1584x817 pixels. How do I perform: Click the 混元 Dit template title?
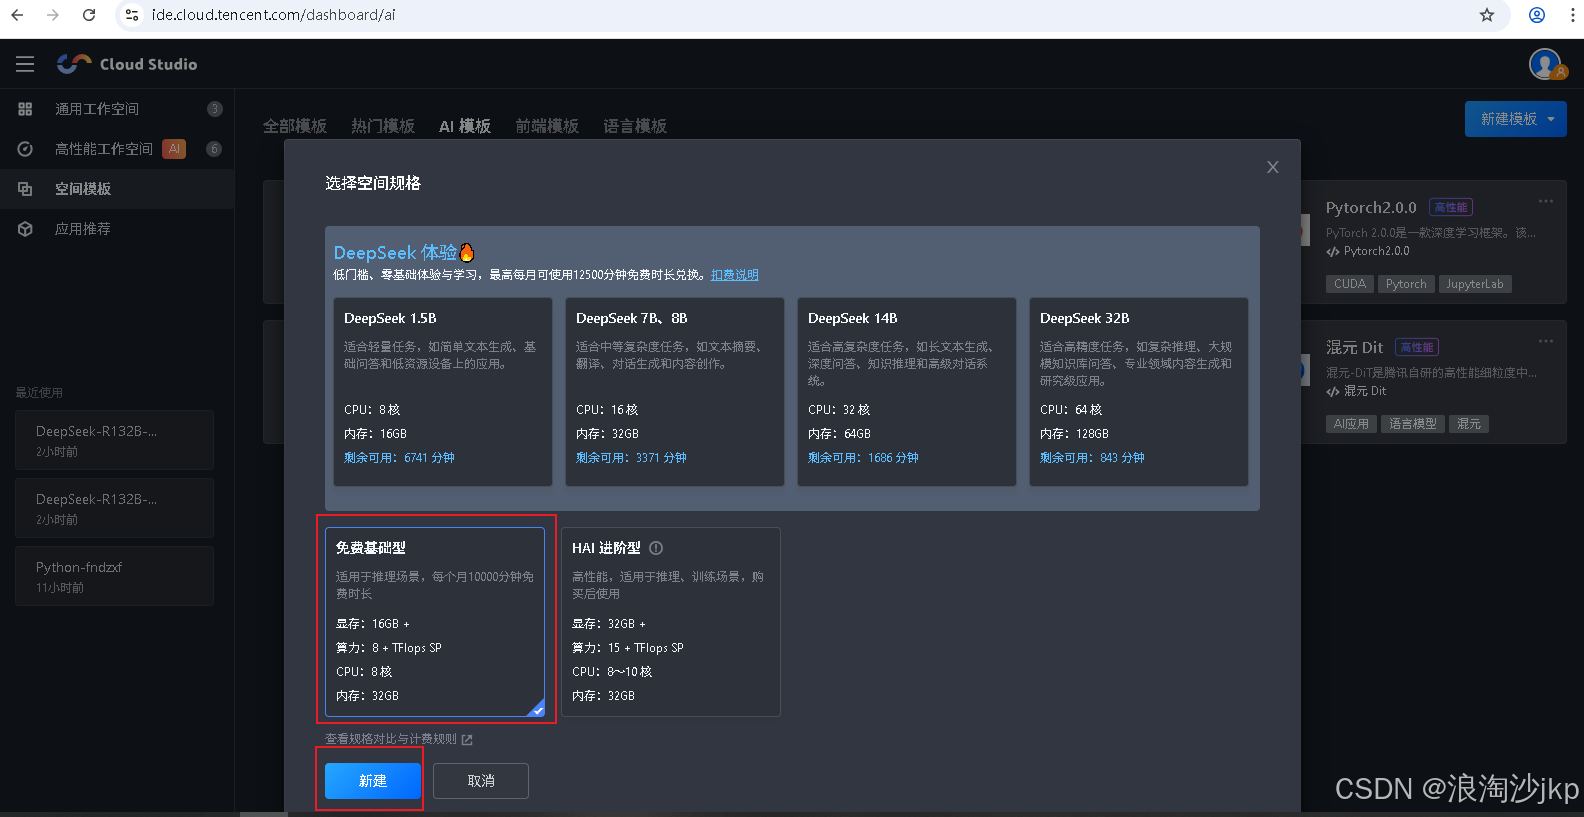[1354, 348]
